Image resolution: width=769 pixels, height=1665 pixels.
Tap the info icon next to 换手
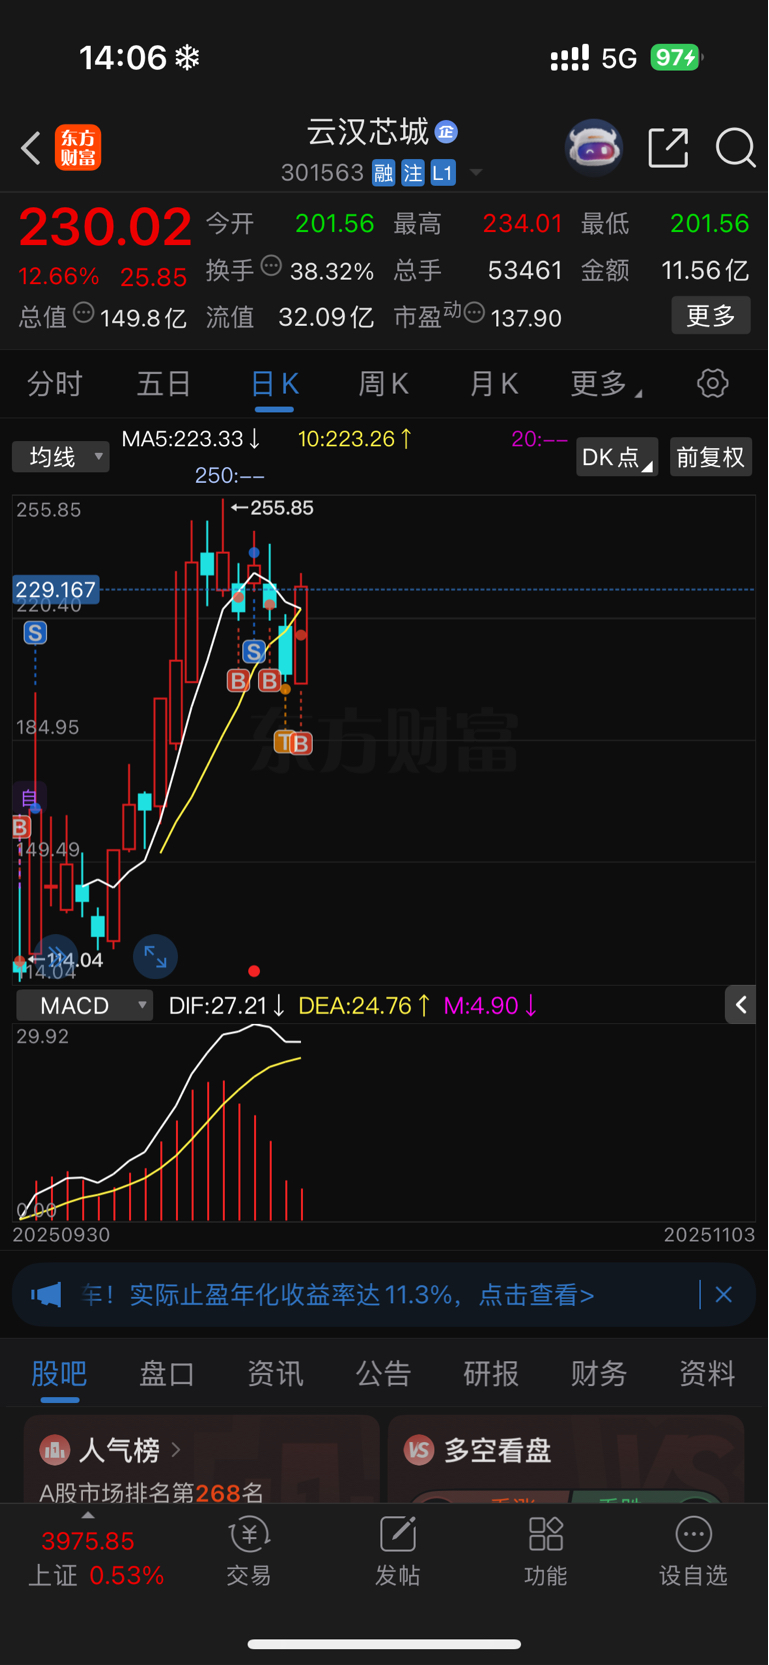point(271,266)
